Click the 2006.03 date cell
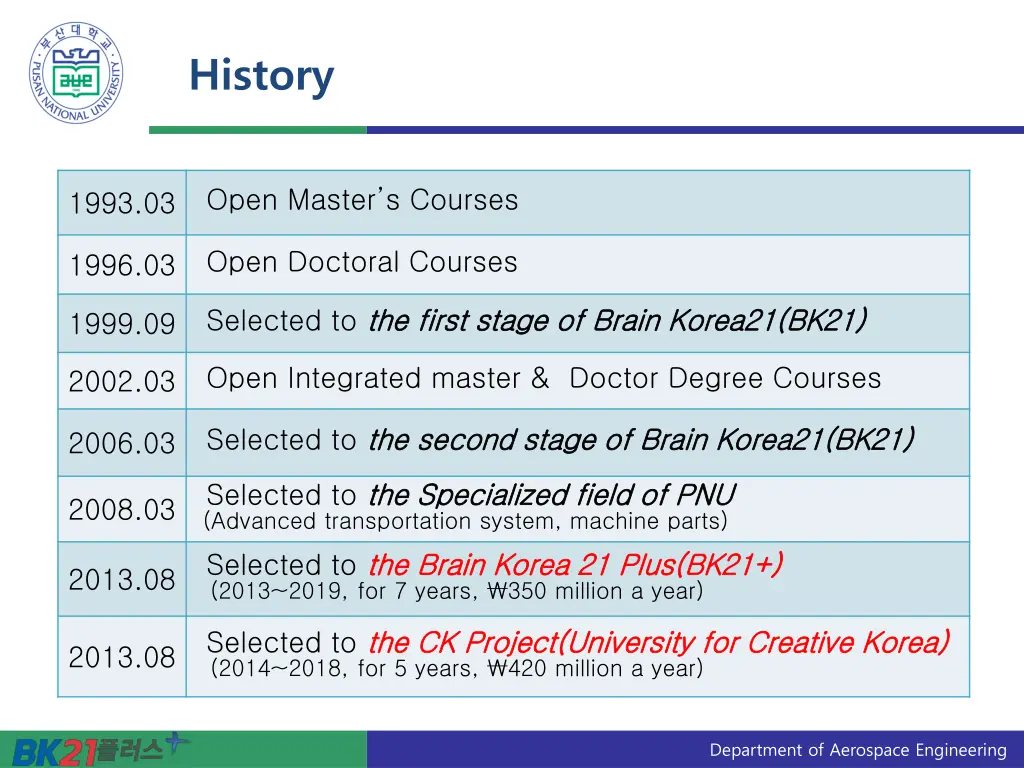 (x=122, y=443)
